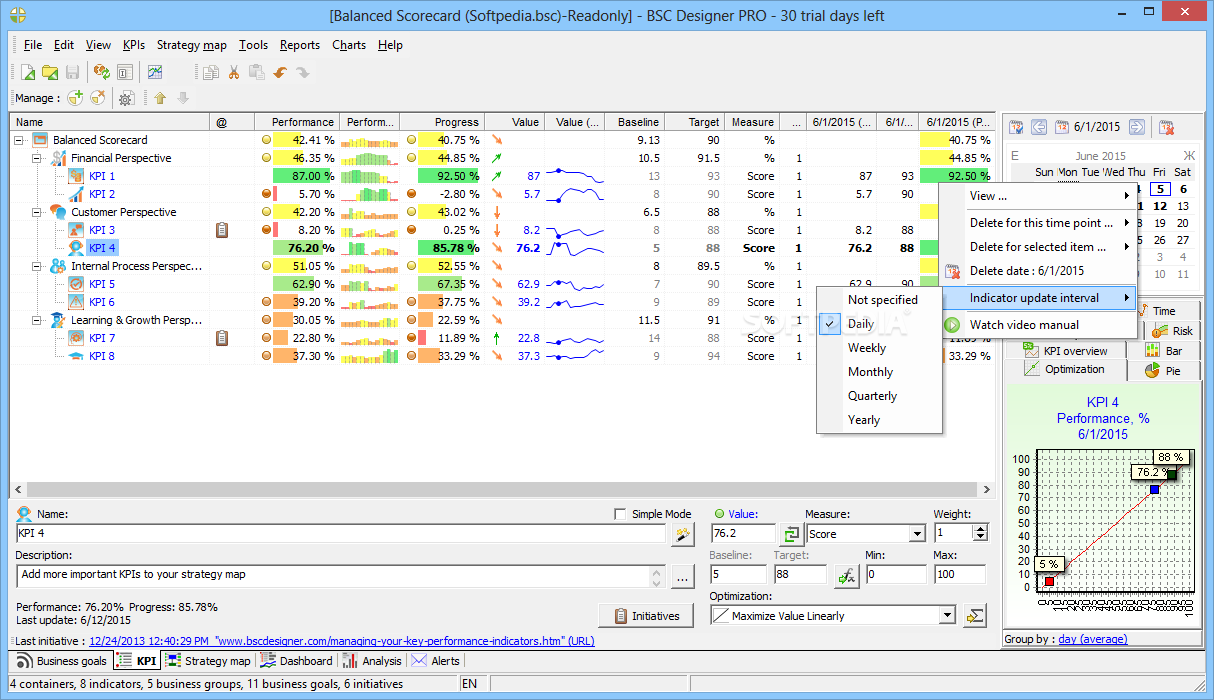1214x700 pixels.
Task: Select the KPI overview chart tab
Action: 1065,351
